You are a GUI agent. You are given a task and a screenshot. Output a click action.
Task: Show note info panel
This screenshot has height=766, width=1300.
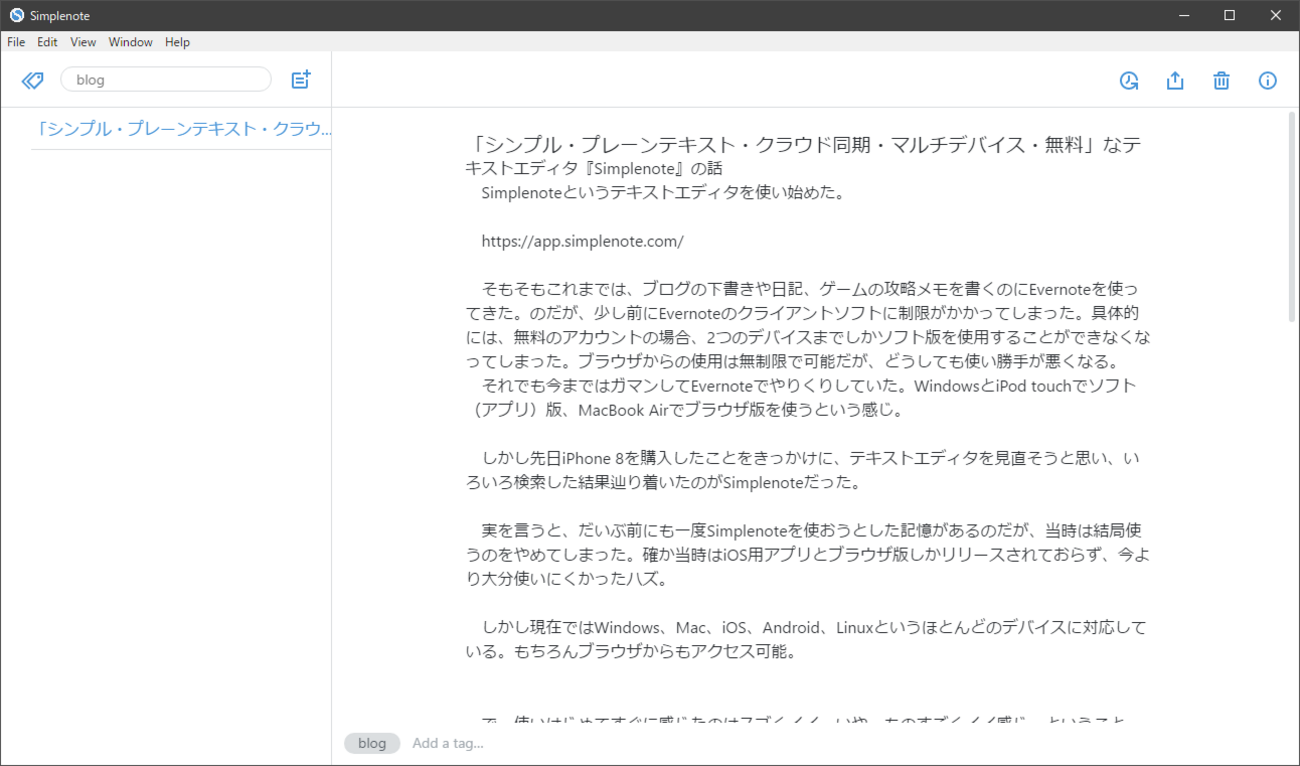(1268, 81)
